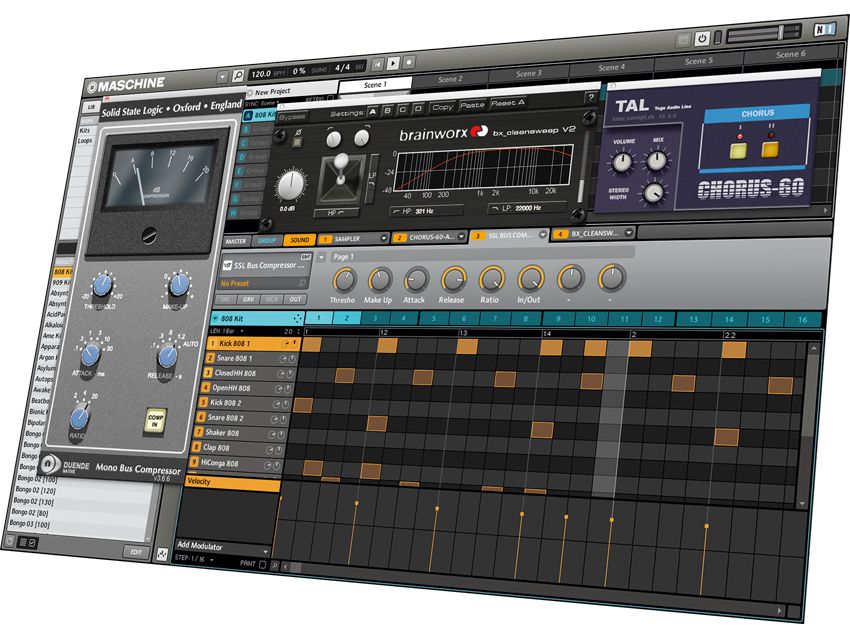The image size is (850, 638).
Task: Toggle the PRINT checkbox
Action: [263, 564]
